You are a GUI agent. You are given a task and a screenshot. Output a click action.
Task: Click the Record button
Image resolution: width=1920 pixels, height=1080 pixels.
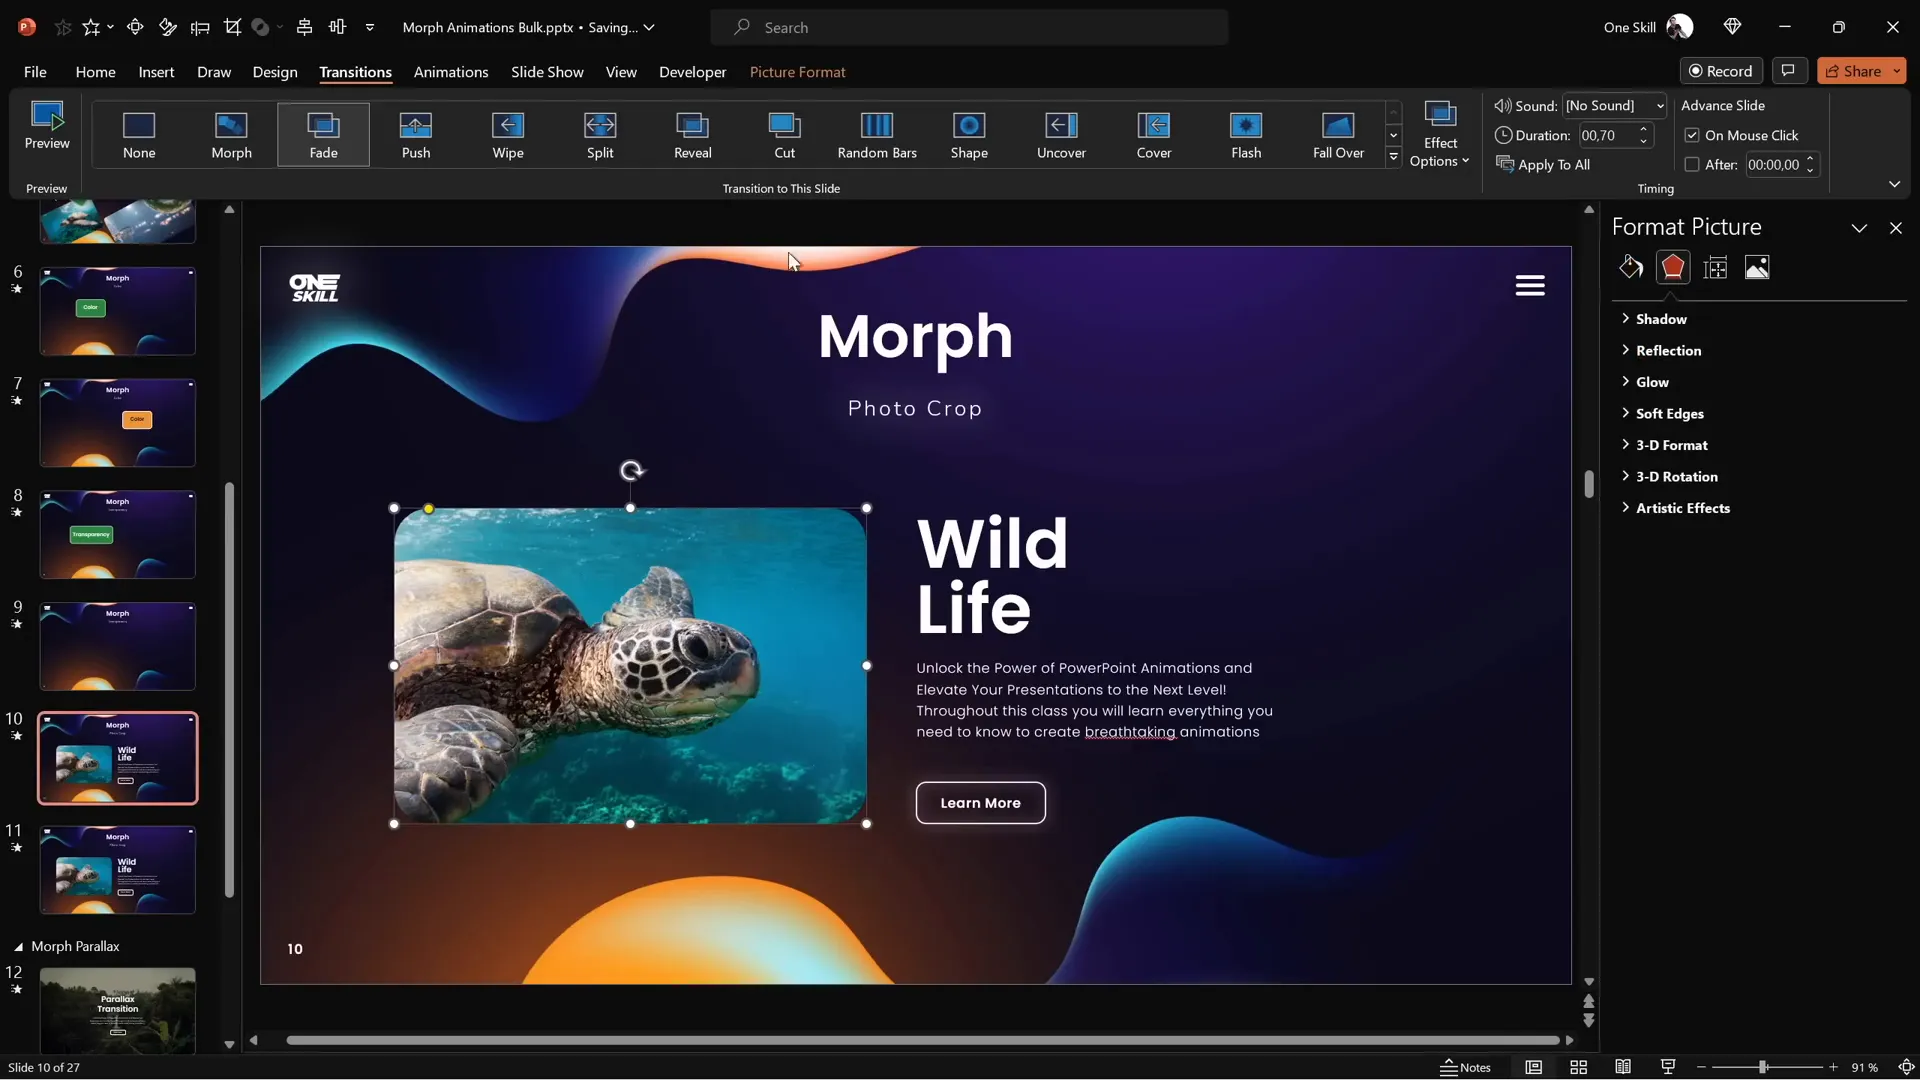(x=1721, y=70)
